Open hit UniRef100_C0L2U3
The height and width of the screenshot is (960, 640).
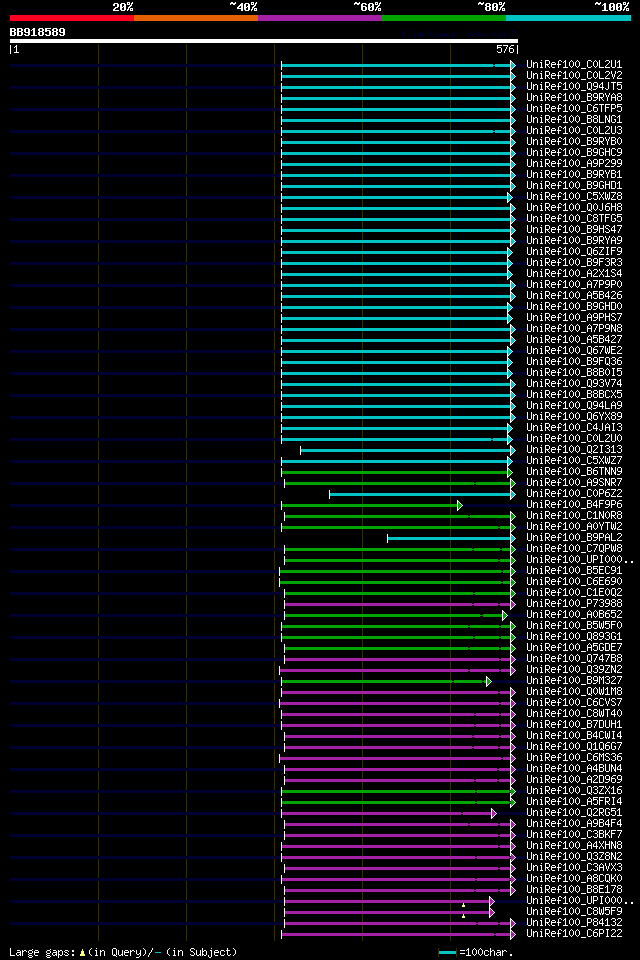pos(574,130)
